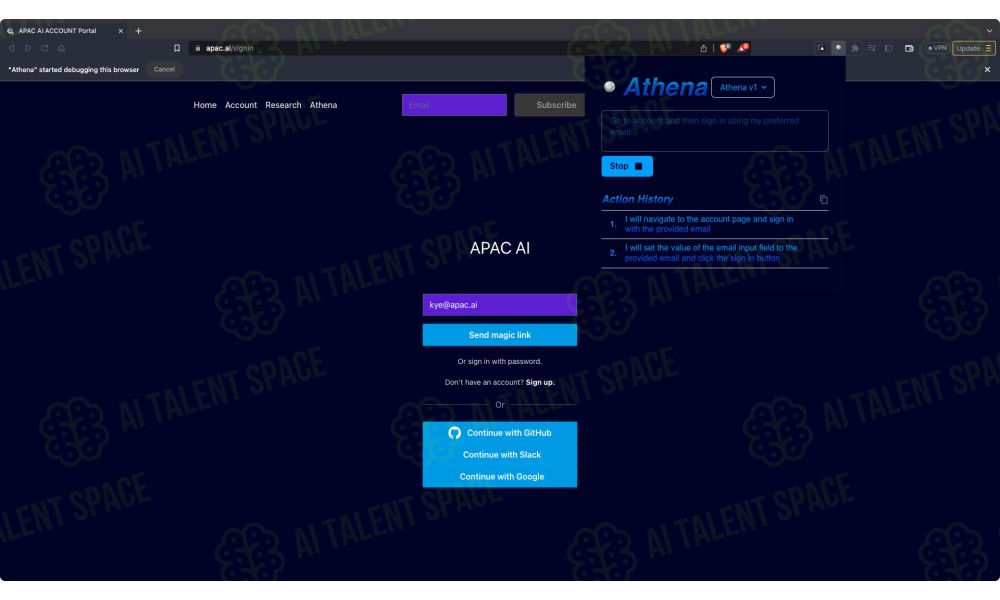Open the Research nav item
Image resolution: width=1000 pixels, height=600 pixels.
[x=283, y=105]
